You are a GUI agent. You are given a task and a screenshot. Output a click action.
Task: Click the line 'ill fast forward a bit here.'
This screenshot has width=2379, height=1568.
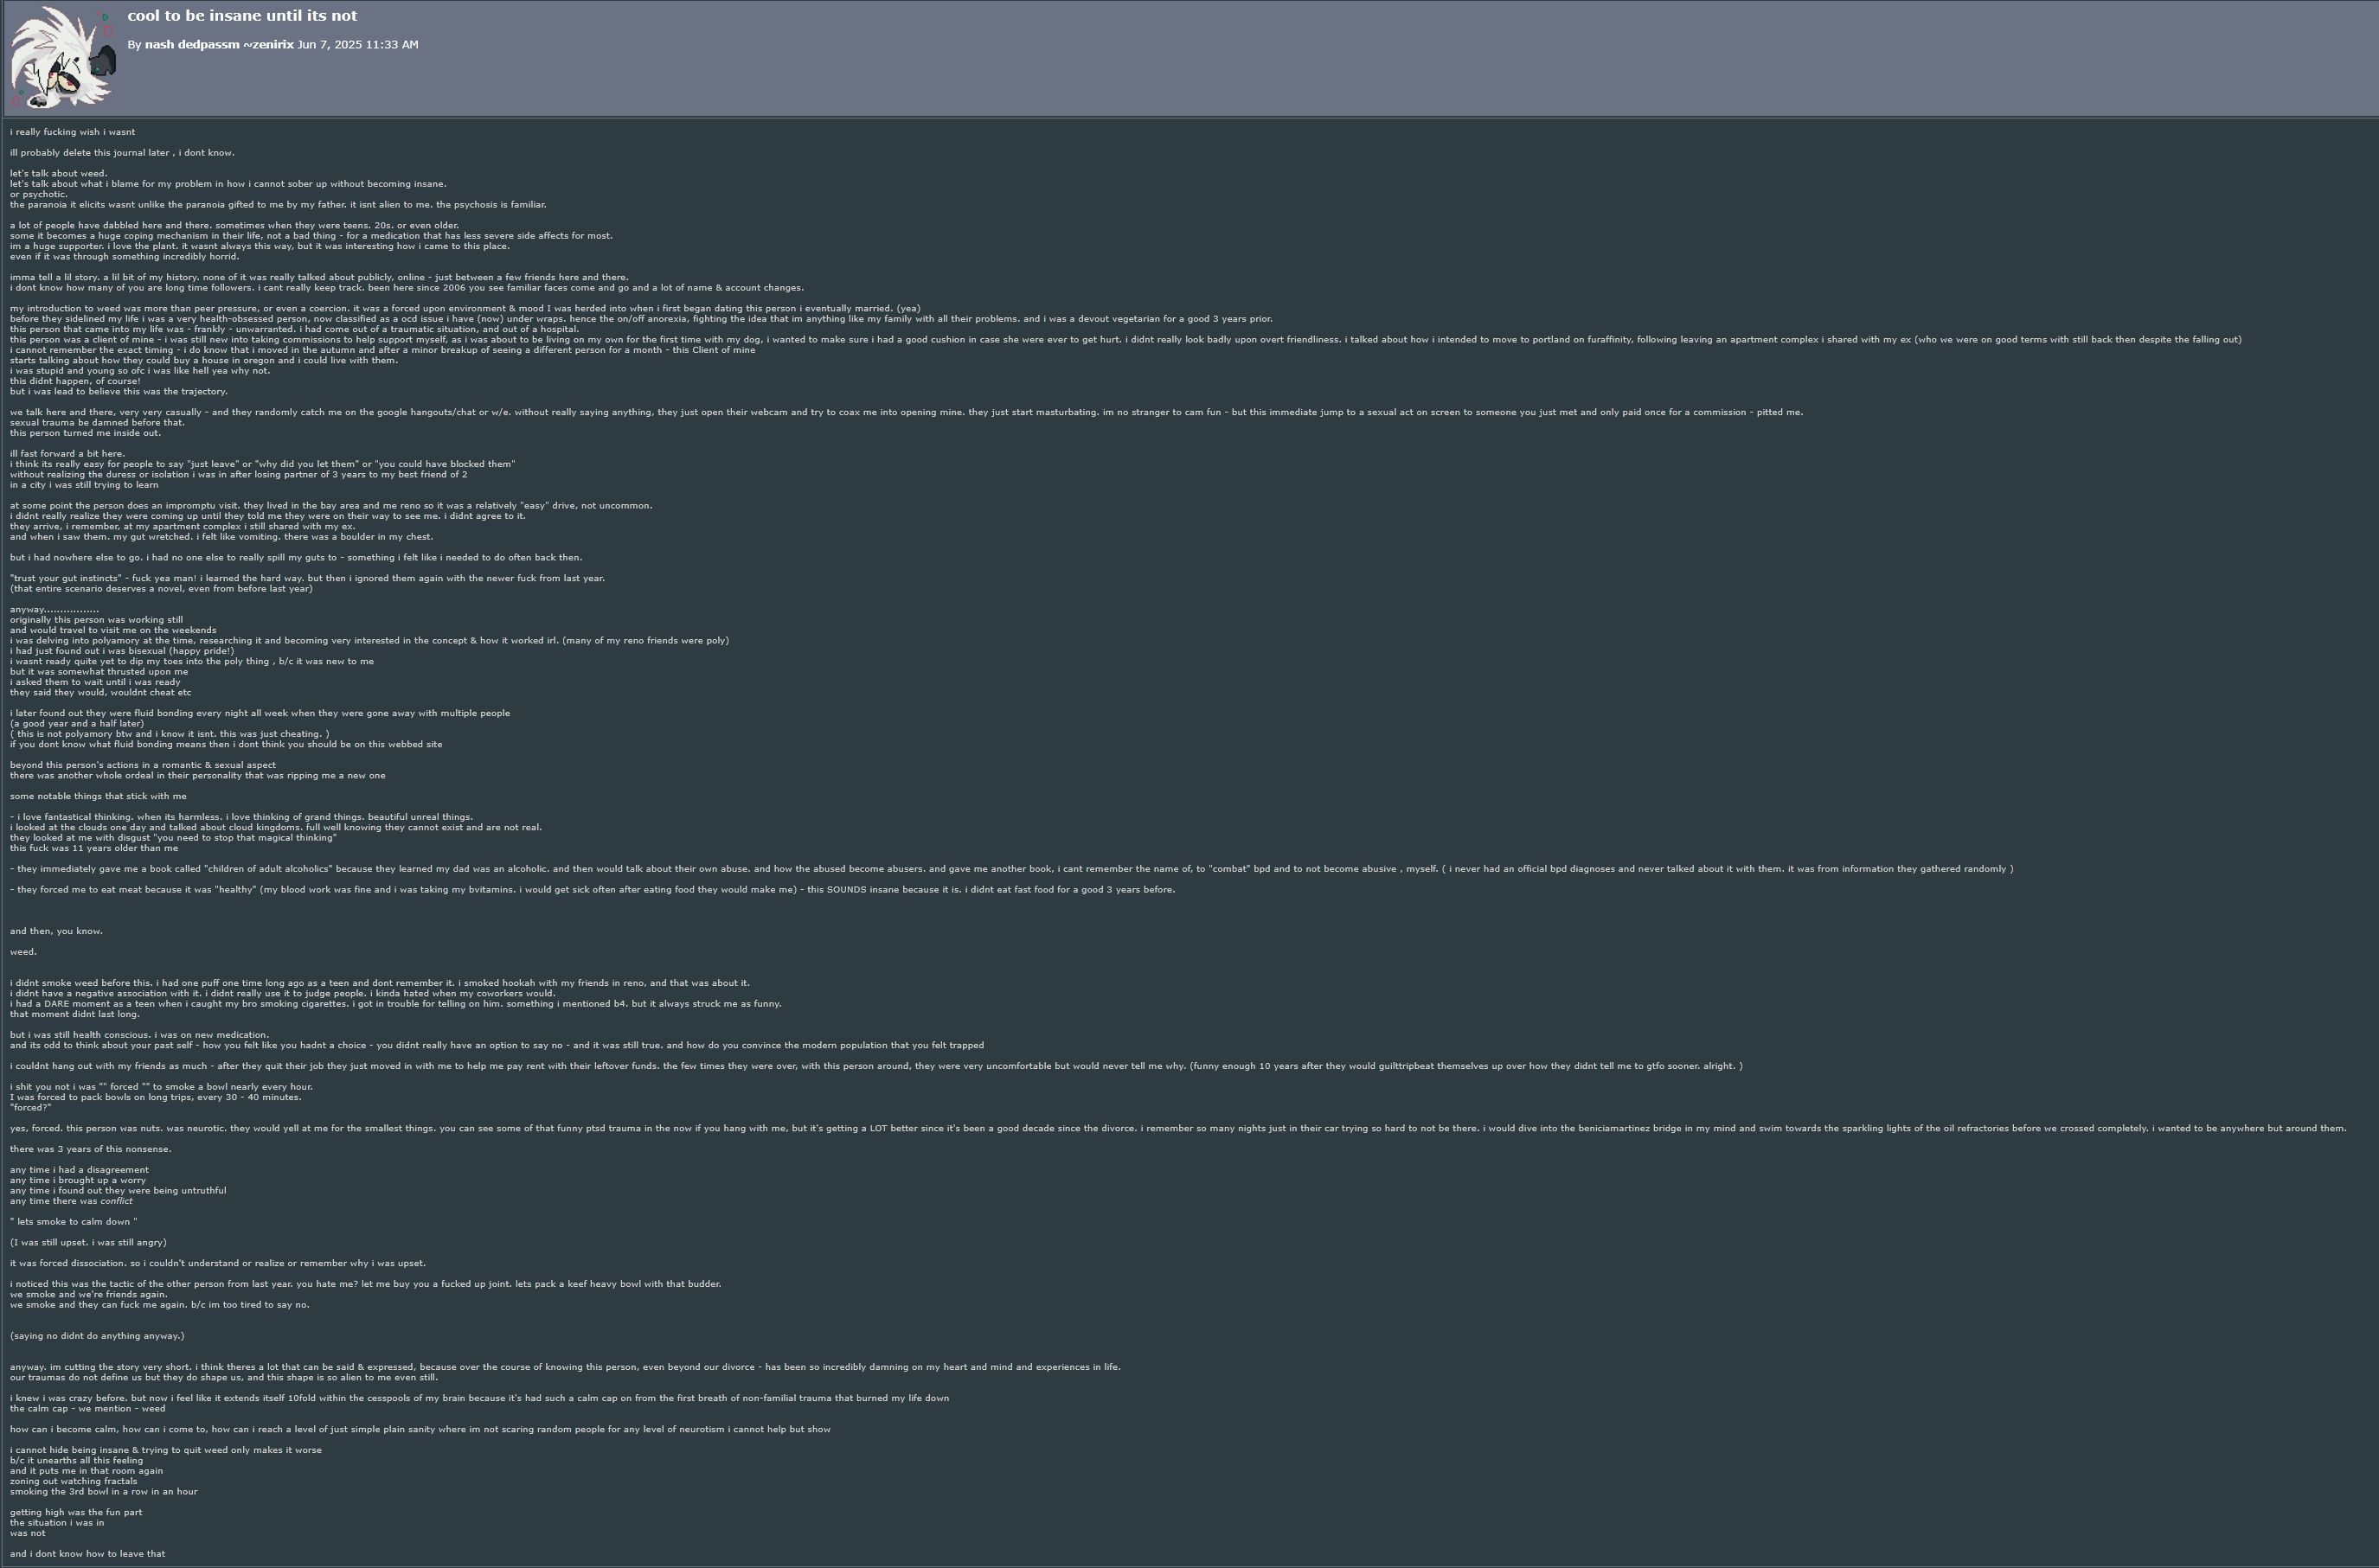67,454
